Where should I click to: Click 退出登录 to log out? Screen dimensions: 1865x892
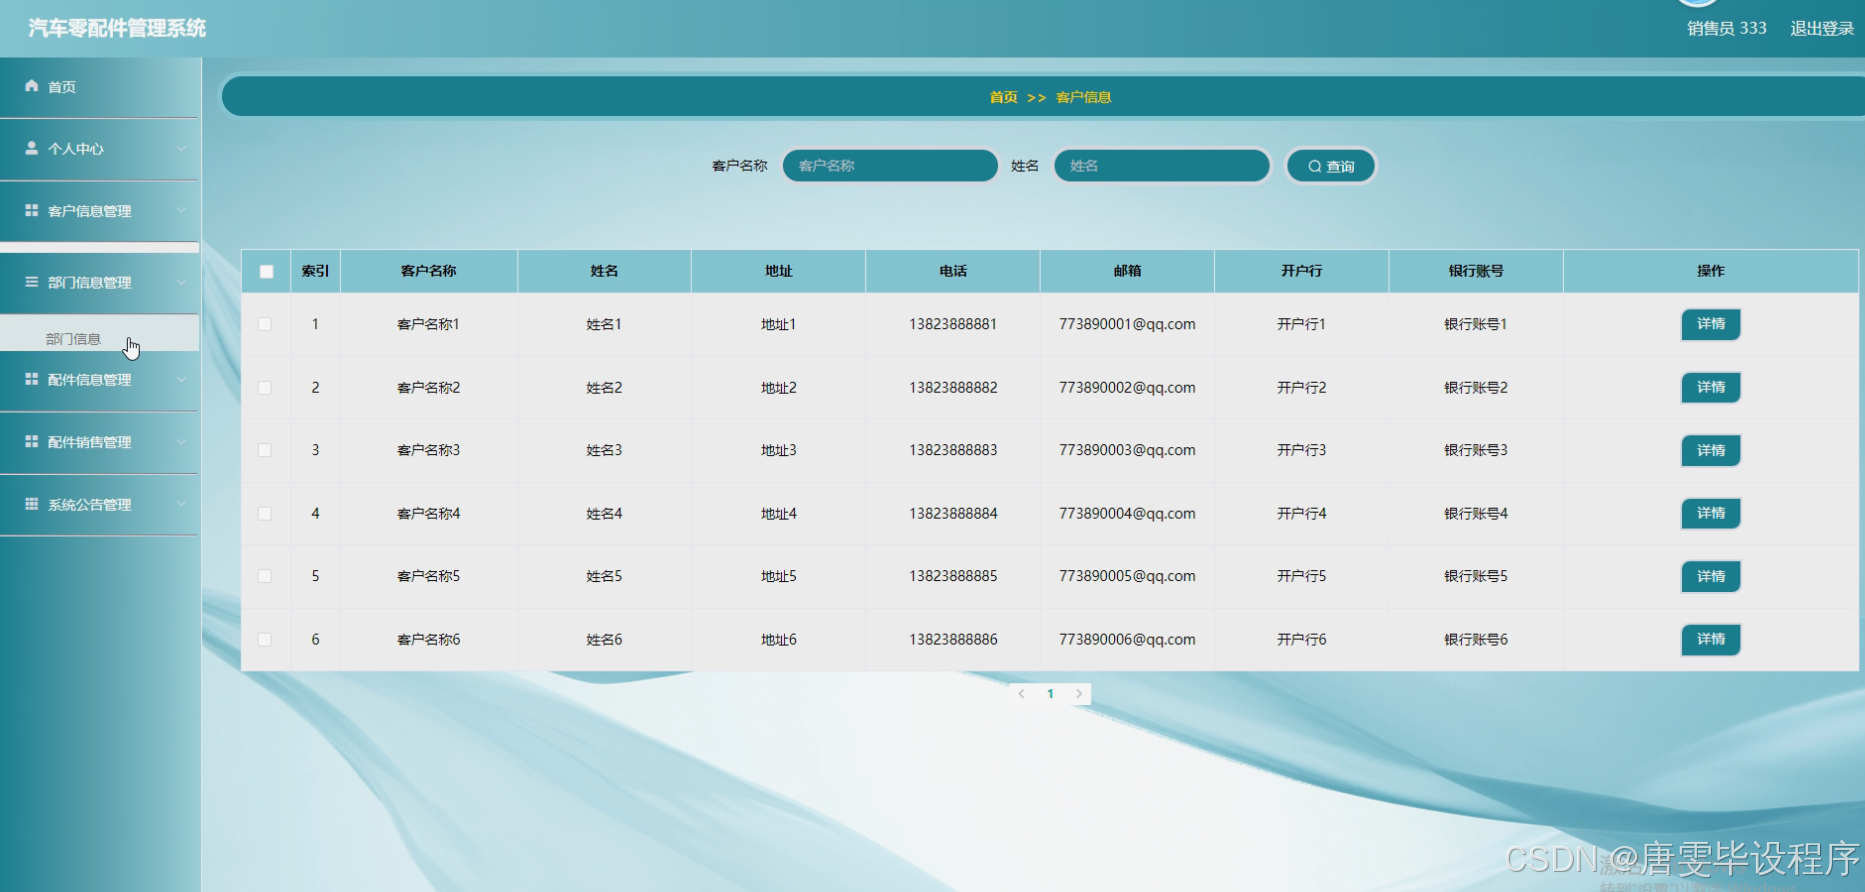1822,28
